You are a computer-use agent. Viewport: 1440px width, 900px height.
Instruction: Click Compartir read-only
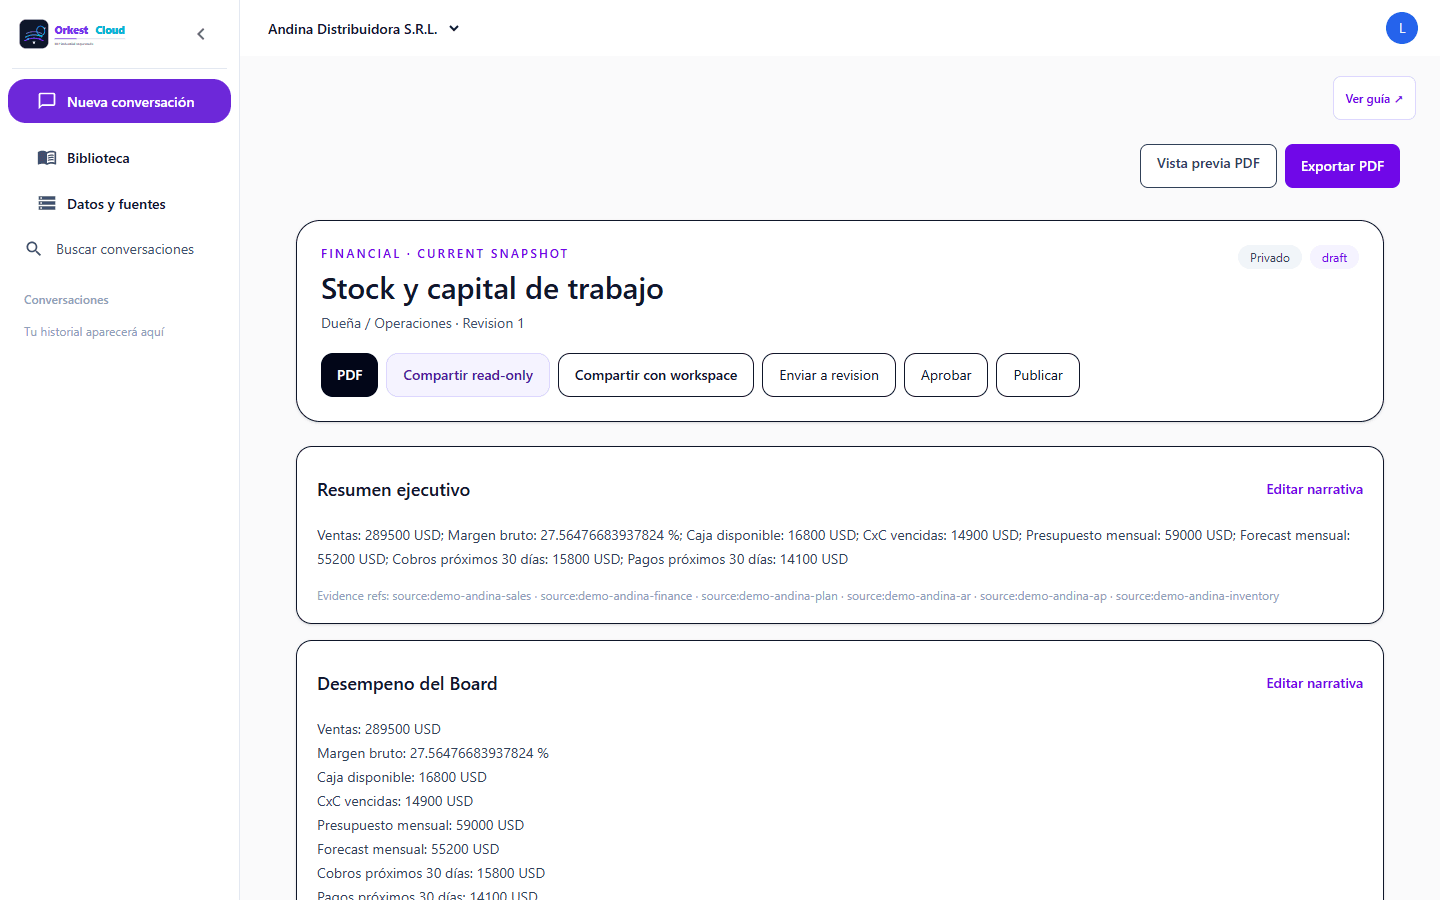pyautogui.click(x=468, y=375)
